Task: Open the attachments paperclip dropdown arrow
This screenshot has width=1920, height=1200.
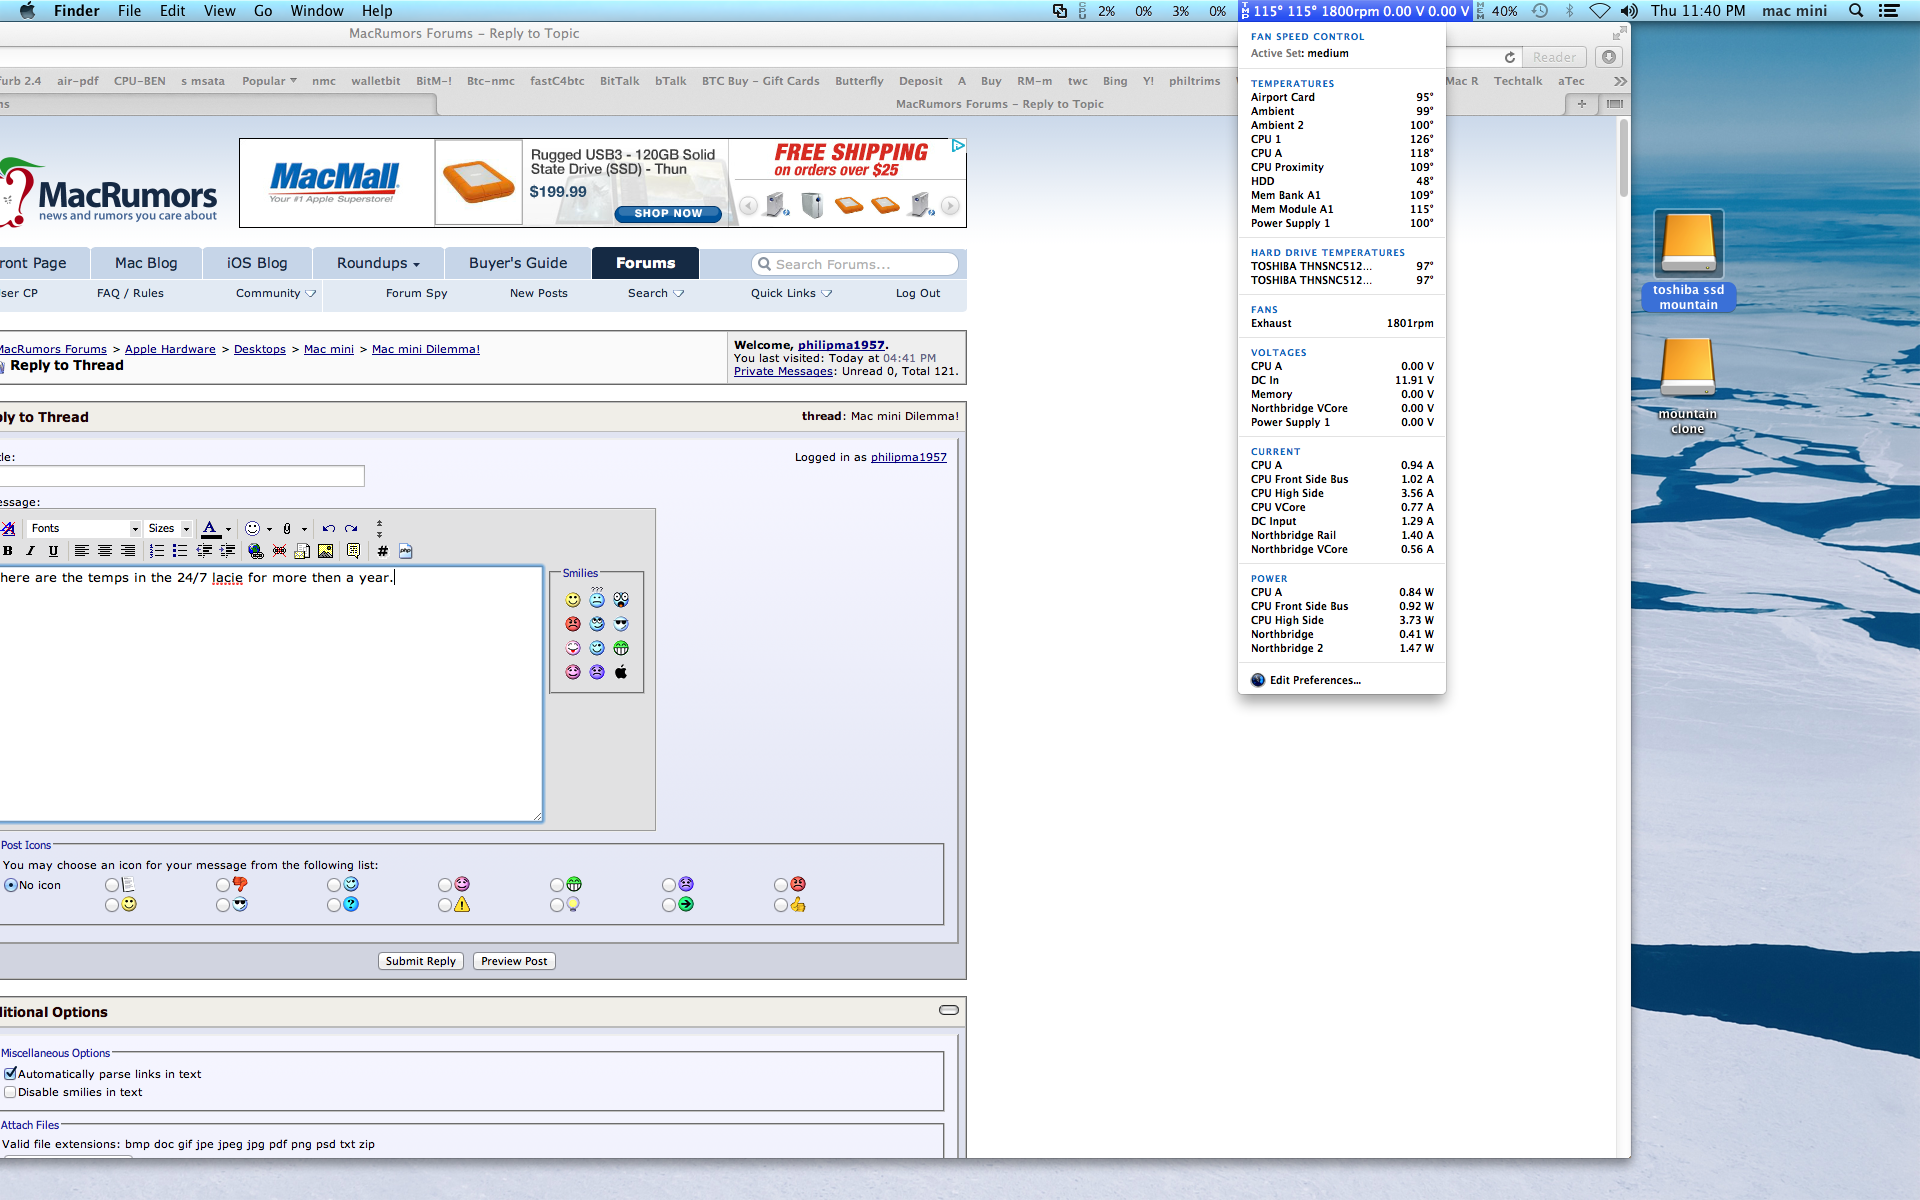Action: click(304, 529)
